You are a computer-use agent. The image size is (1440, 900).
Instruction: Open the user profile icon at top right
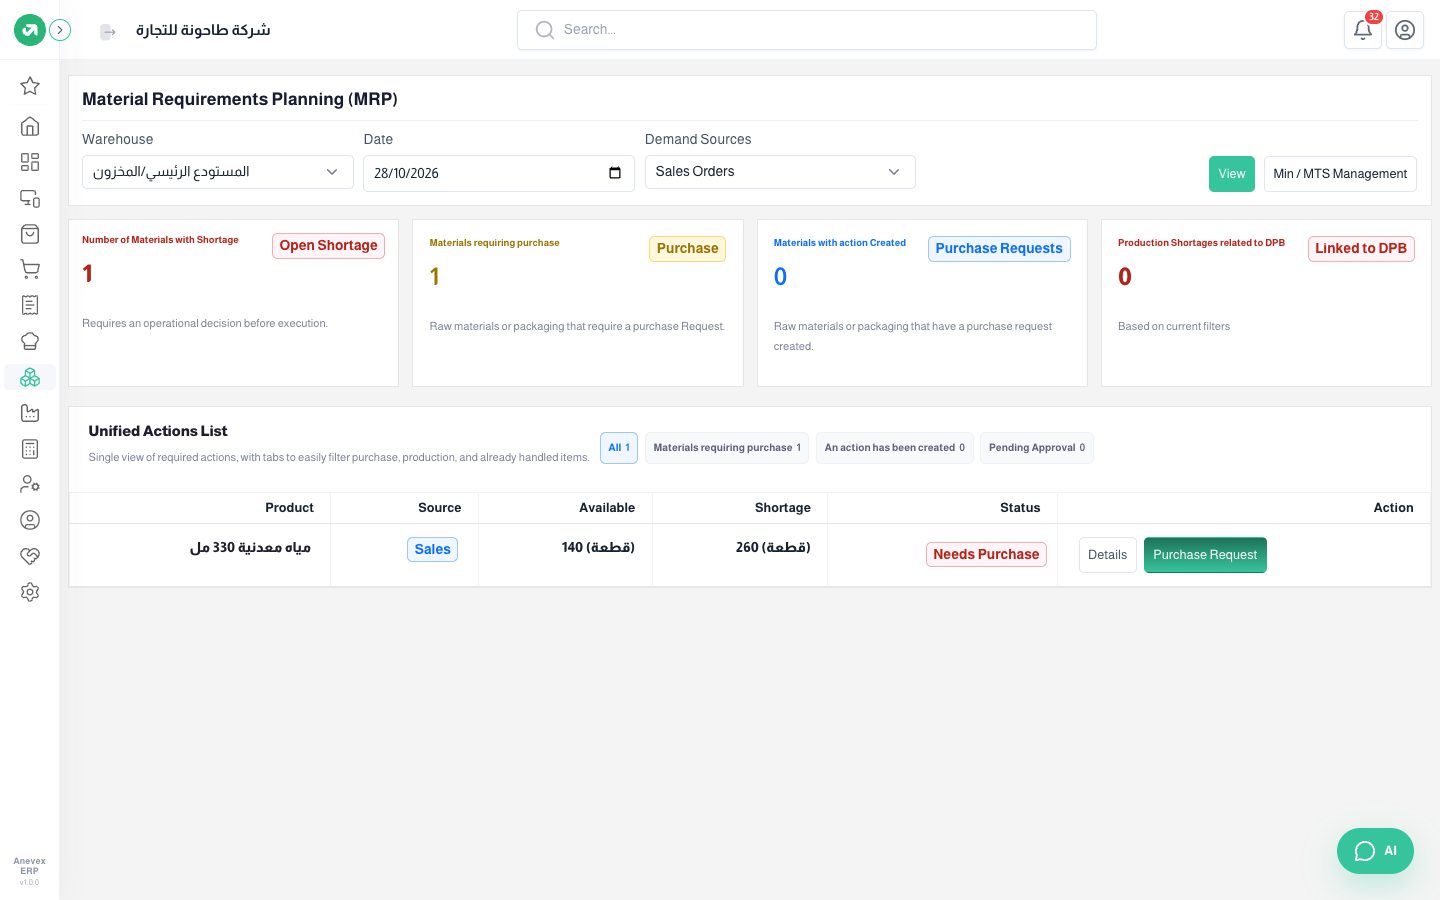(1405, 30)
